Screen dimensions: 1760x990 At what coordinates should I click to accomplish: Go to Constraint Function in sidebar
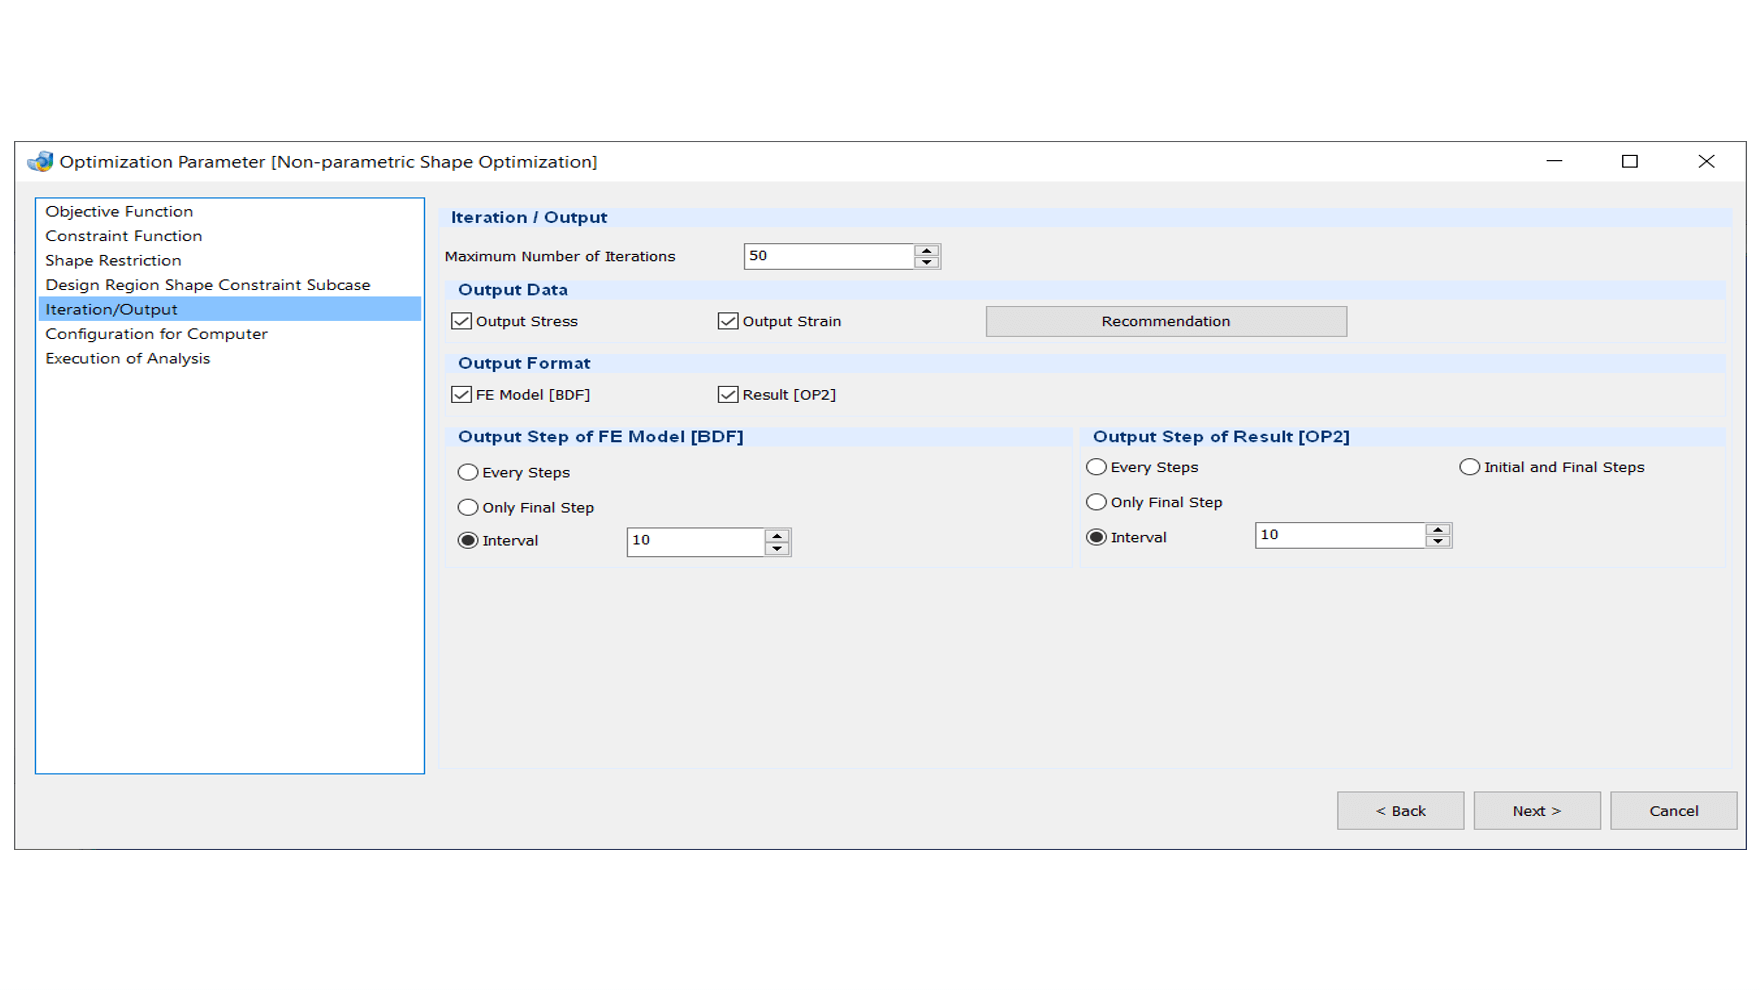pyautogui.click(x=123, y=236)
